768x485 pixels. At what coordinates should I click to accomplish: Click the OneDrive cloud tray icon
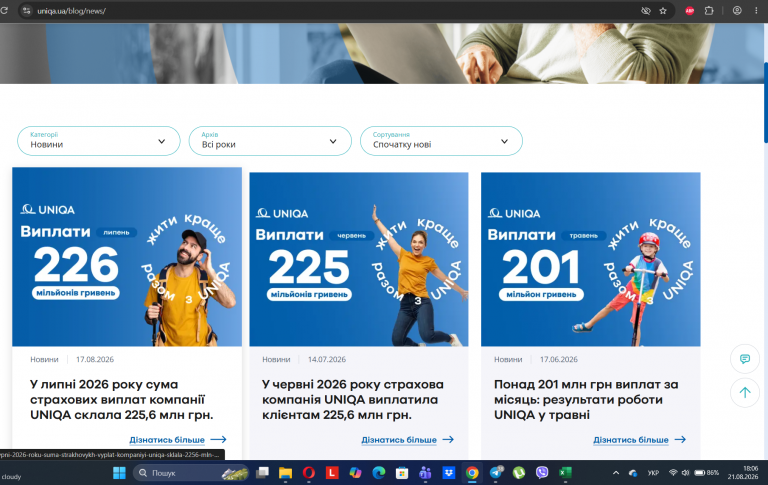point(633,473)
